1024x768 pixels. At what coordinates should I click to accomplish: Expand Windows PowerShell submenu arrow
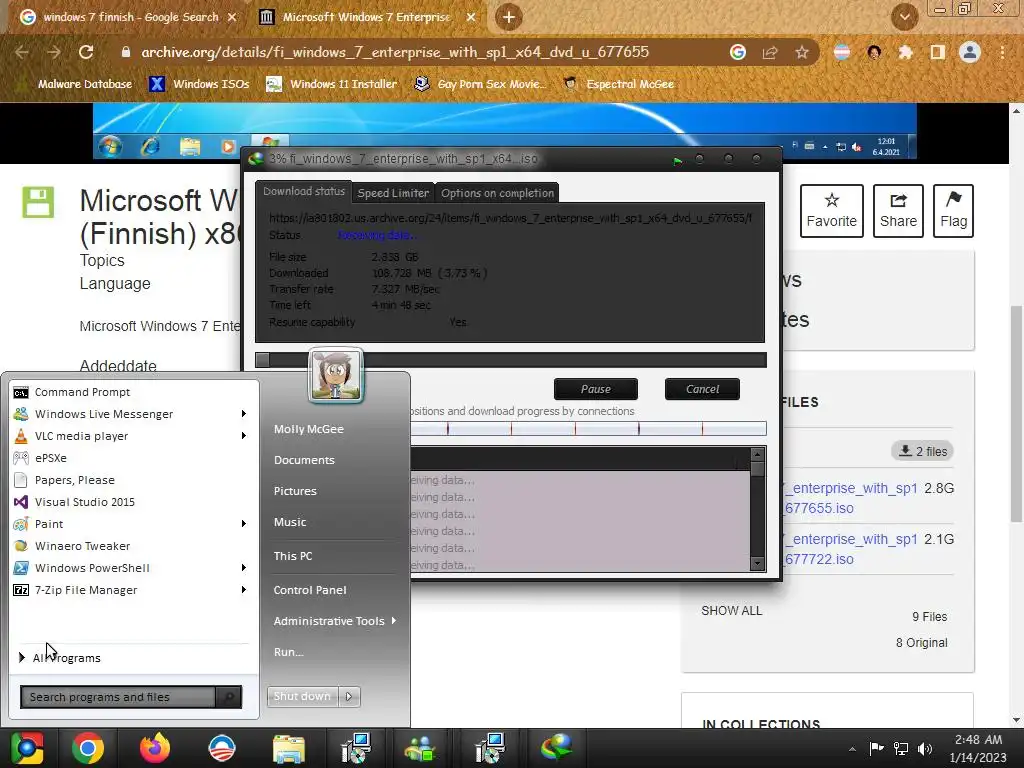(x=244, y=568)
